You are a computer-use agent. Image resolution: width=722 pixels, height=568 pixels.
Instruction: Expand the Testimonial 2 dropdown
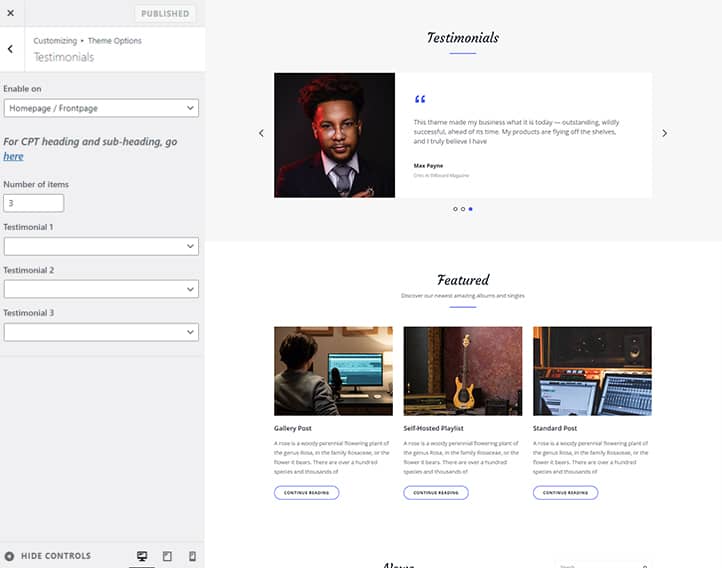(101, 289)
